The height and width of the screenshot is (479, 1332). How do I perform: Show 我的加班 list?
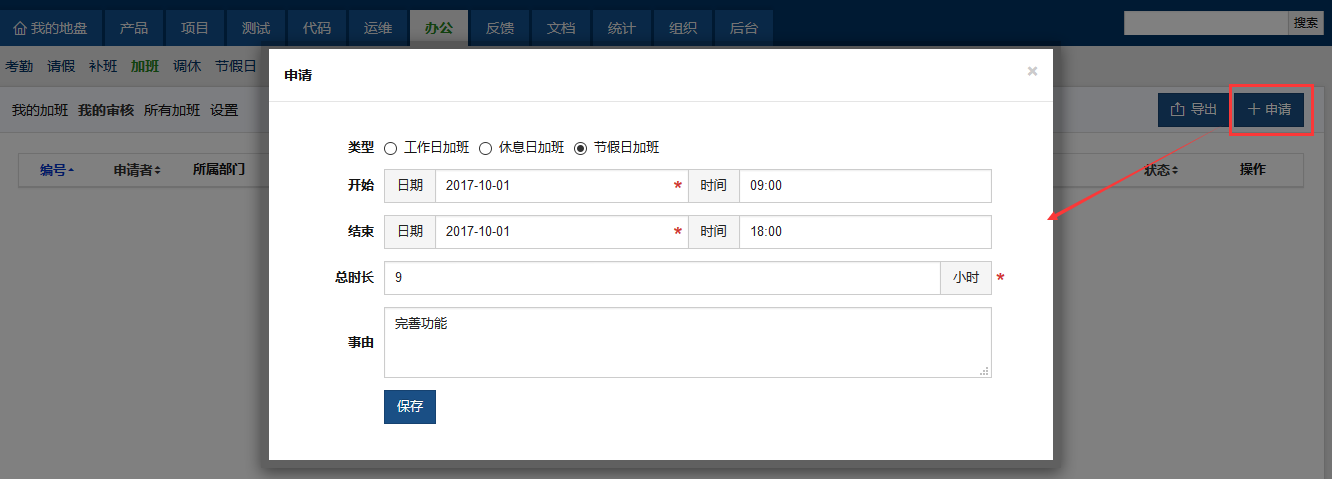coord(40,110)
